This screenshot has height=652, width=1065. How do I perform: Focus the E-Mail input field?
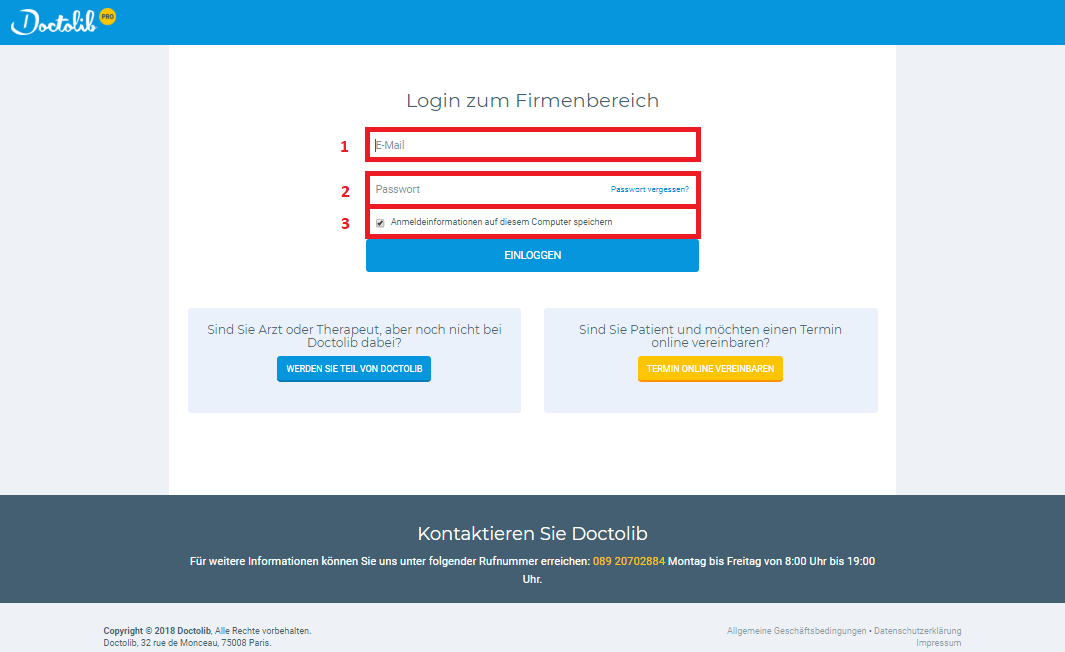point(532,145)
